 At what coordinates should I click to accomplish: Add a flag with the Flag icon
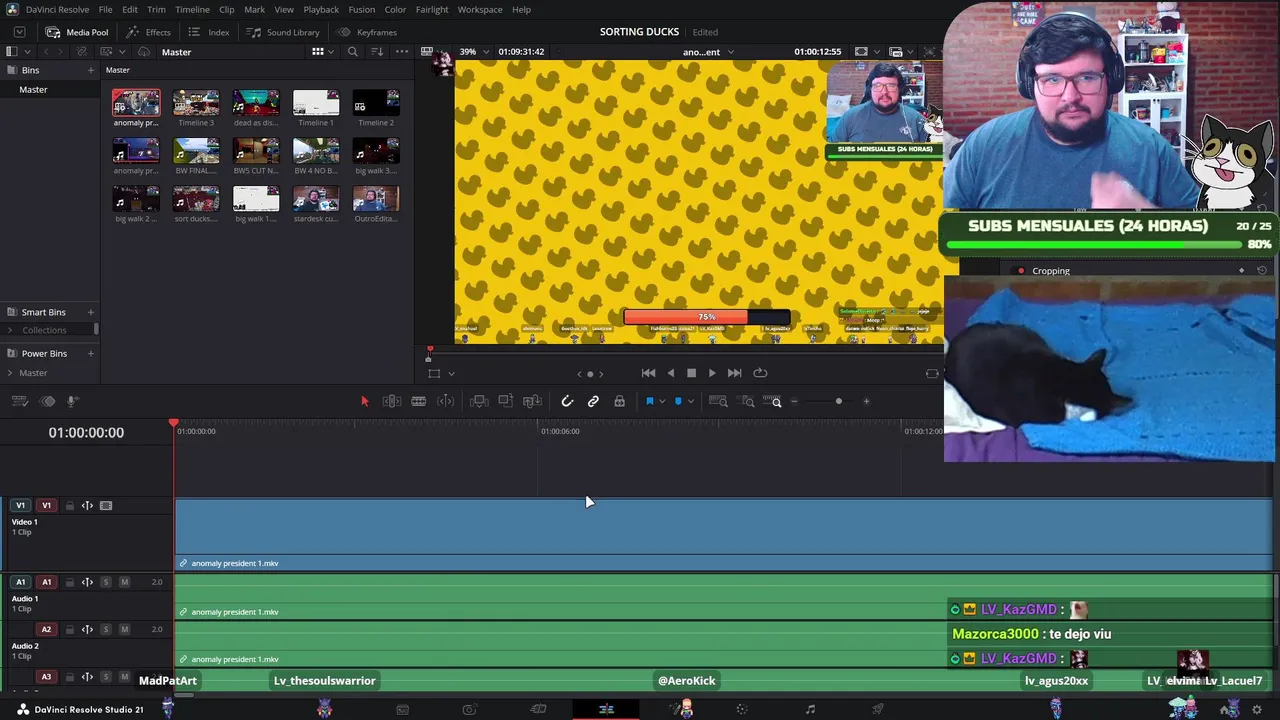(649, 401)
